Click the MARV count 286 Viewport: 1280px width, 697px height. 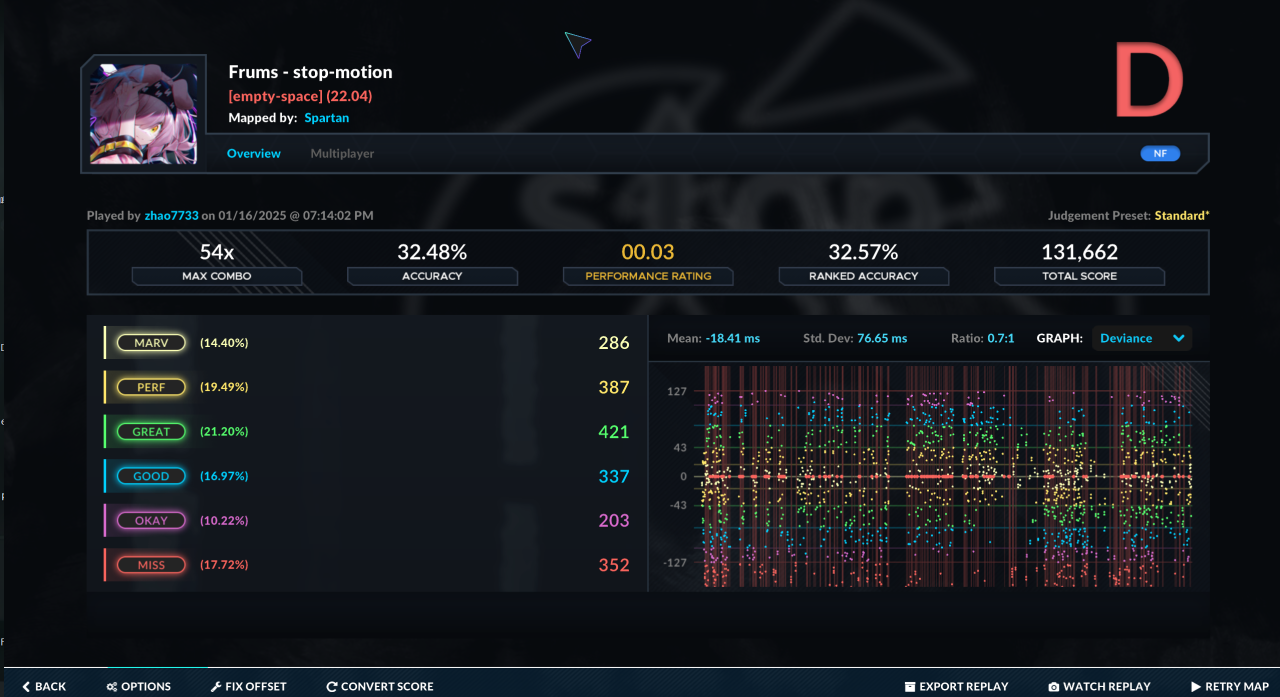click(614, 343)
